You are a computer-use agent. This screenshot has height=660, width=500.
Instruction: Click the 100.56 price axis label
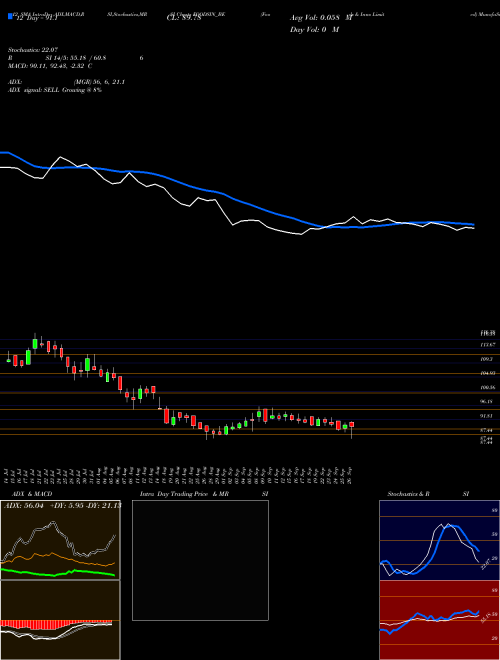point(487,387)
